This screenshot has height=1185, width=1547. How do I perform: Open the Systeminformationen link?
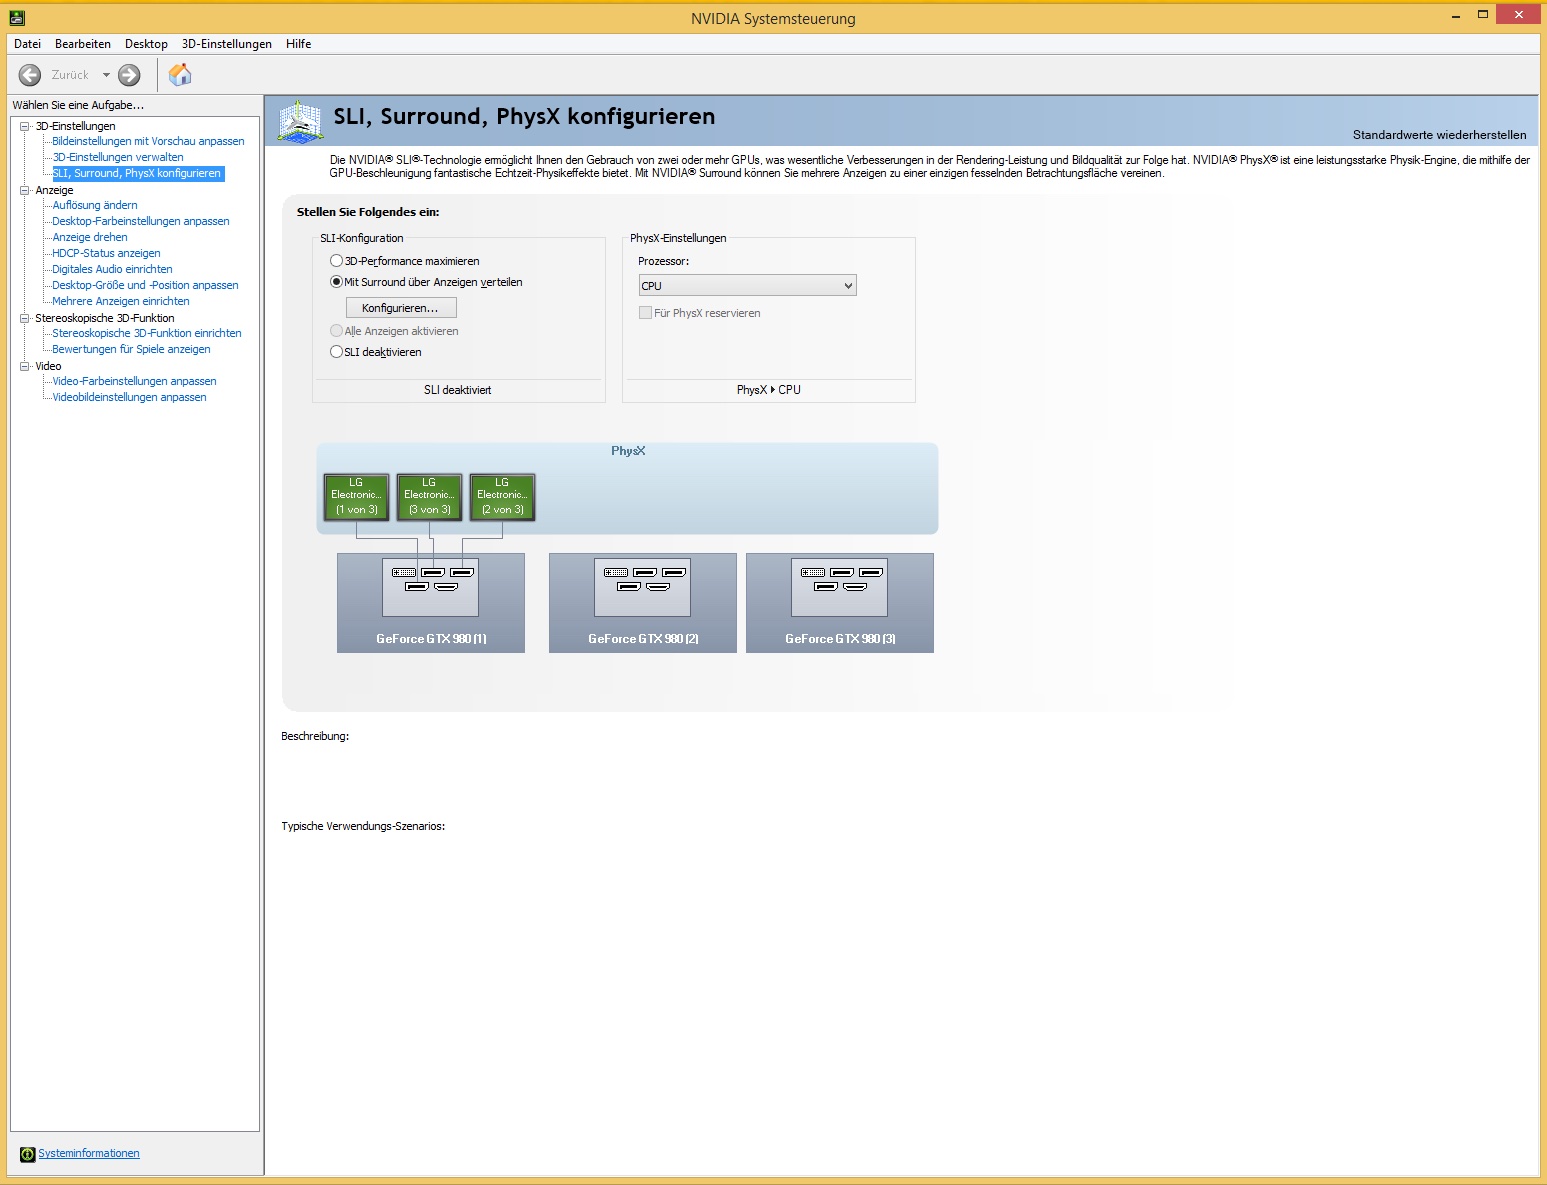click(89, 1154)
